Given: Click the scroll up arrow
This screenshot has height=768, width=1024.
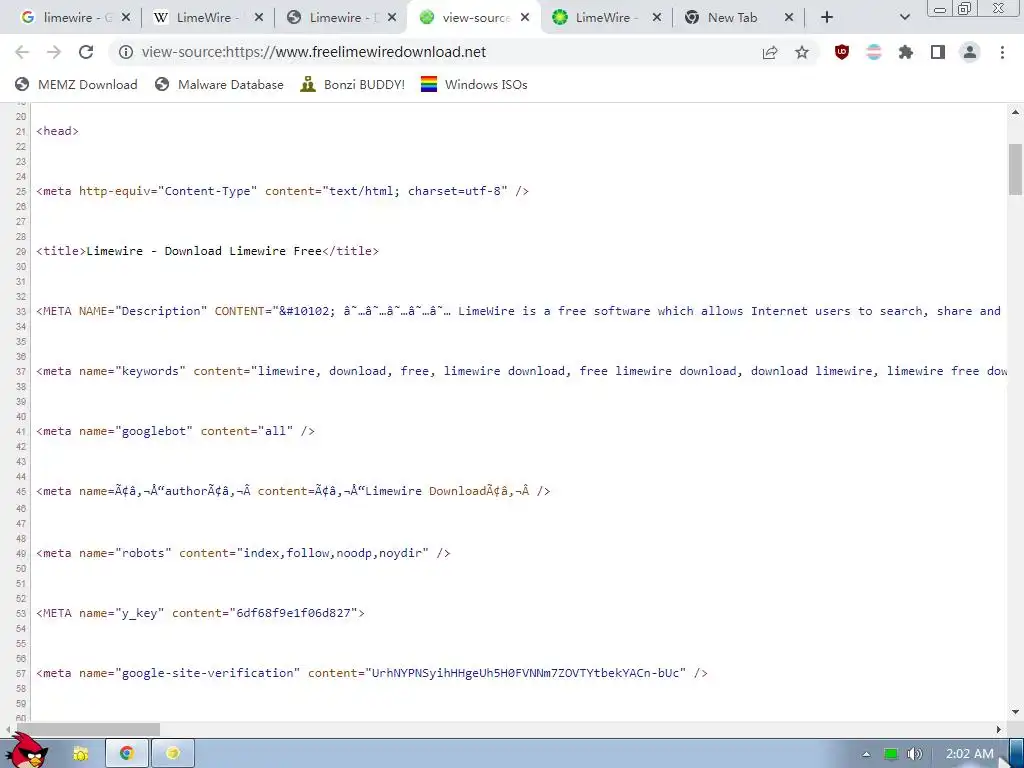Looking at the screenshot, I should [x=1015, y=112].
